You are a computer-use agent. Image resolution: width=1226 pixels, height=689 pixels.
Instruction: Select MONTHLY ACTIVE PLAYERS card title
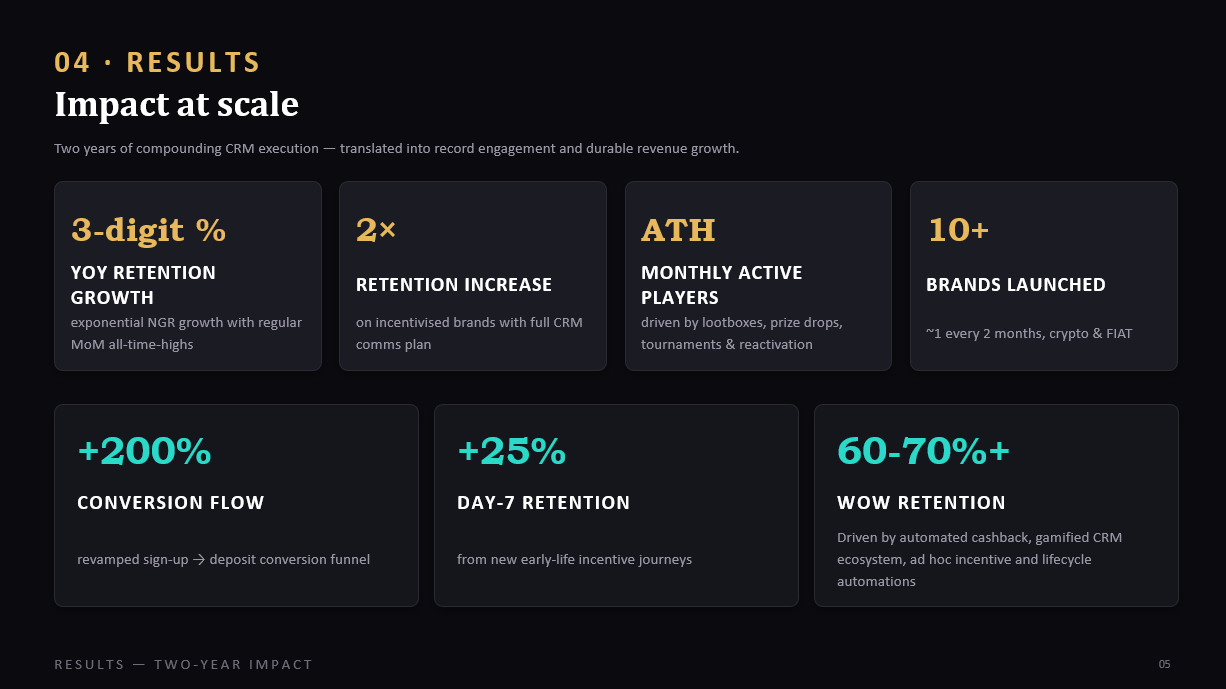tap(722, 285)
